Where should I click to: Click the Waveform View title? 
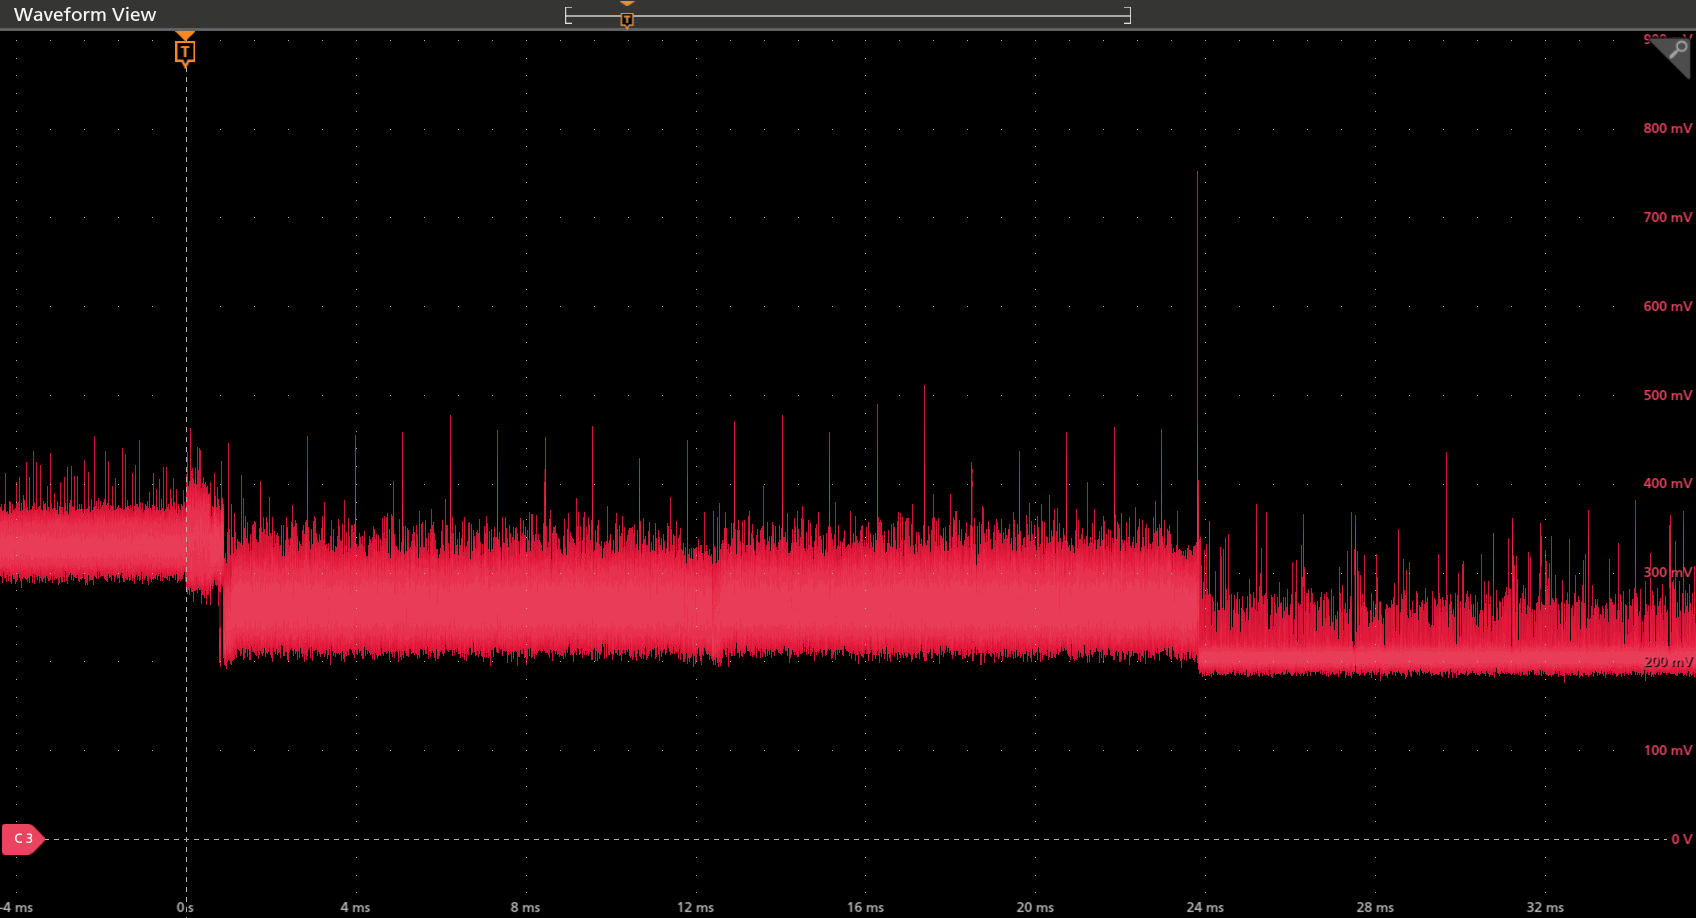85,15
